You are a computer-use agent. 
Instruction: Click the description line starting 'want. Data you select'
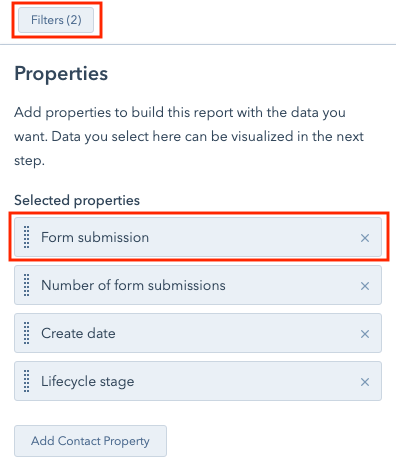pyautogui.click(x=189, y=137)
